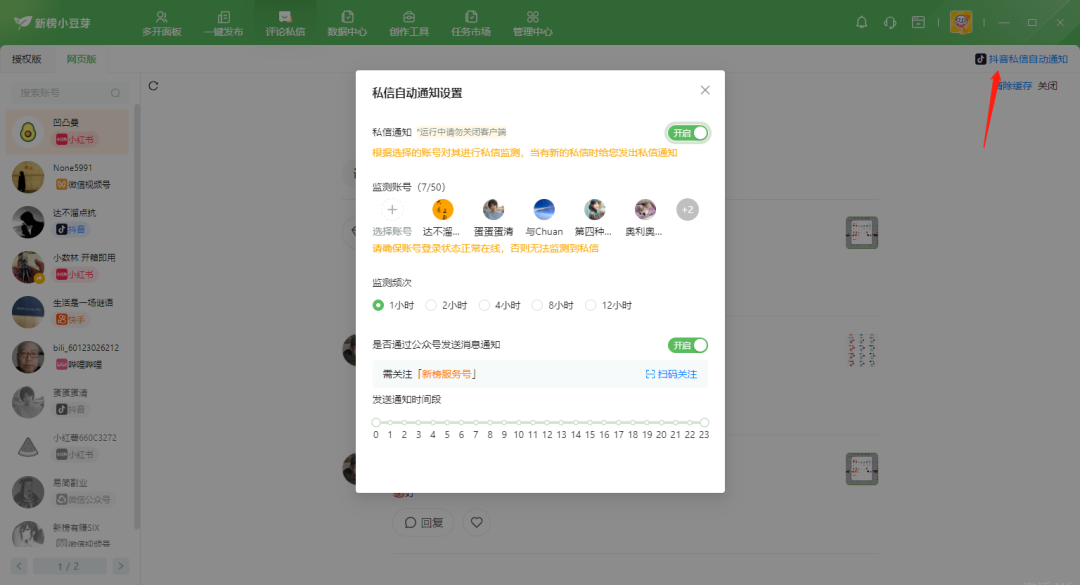Click the account list scrollbar
The width and height of the screenshot is (1080, 585).
[137, 317]
